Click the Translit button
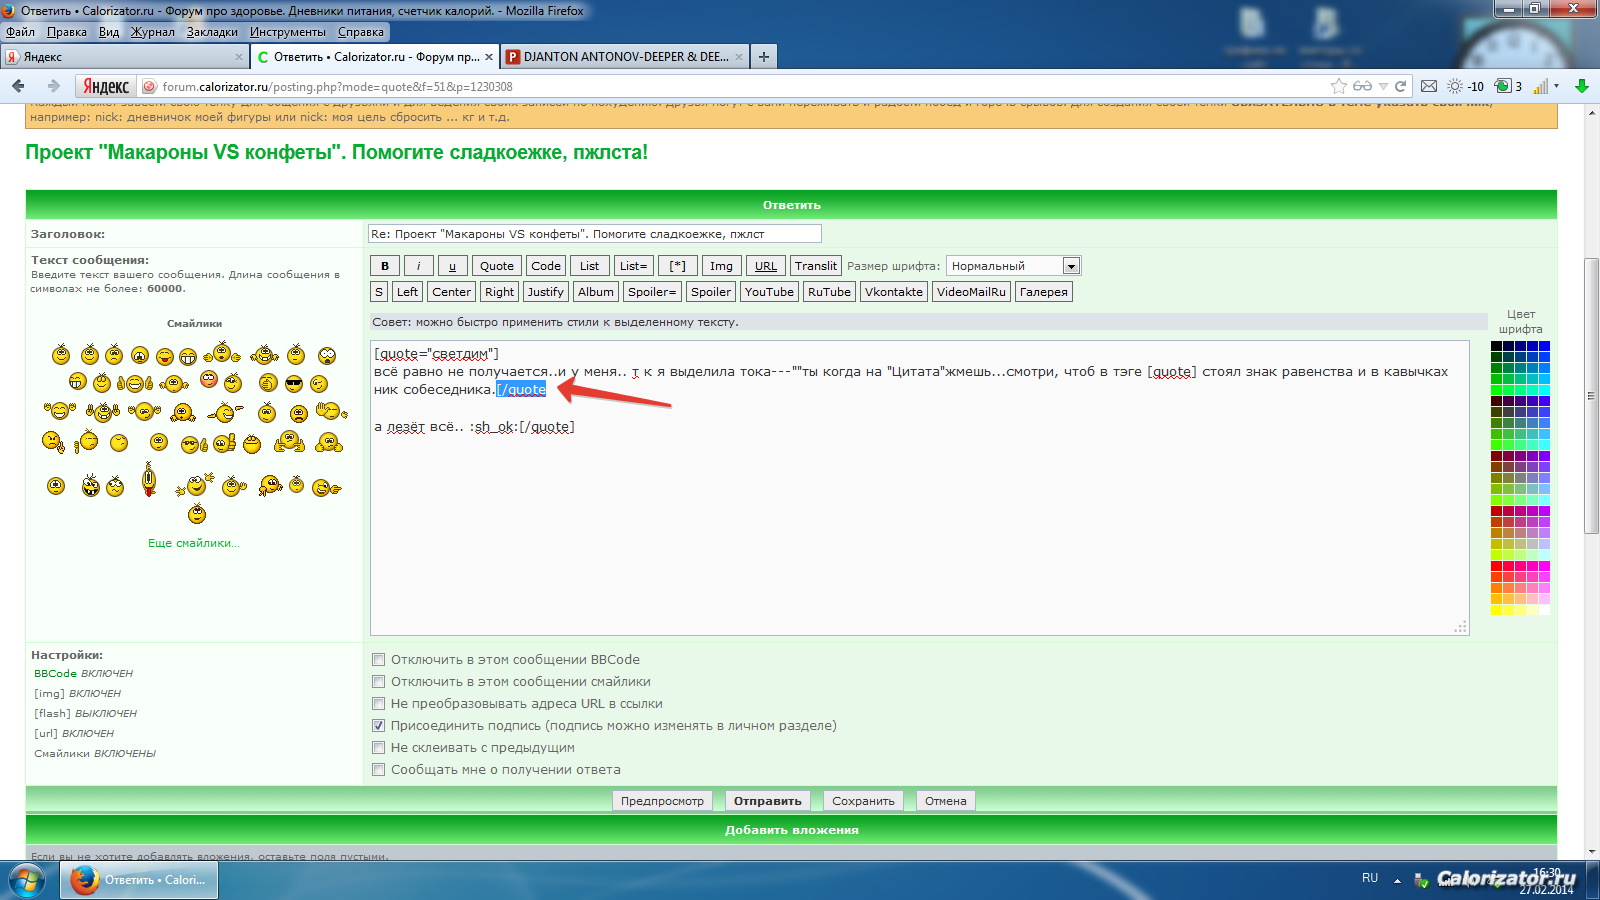The image size is (1600, 900). [x=816, y=266]
